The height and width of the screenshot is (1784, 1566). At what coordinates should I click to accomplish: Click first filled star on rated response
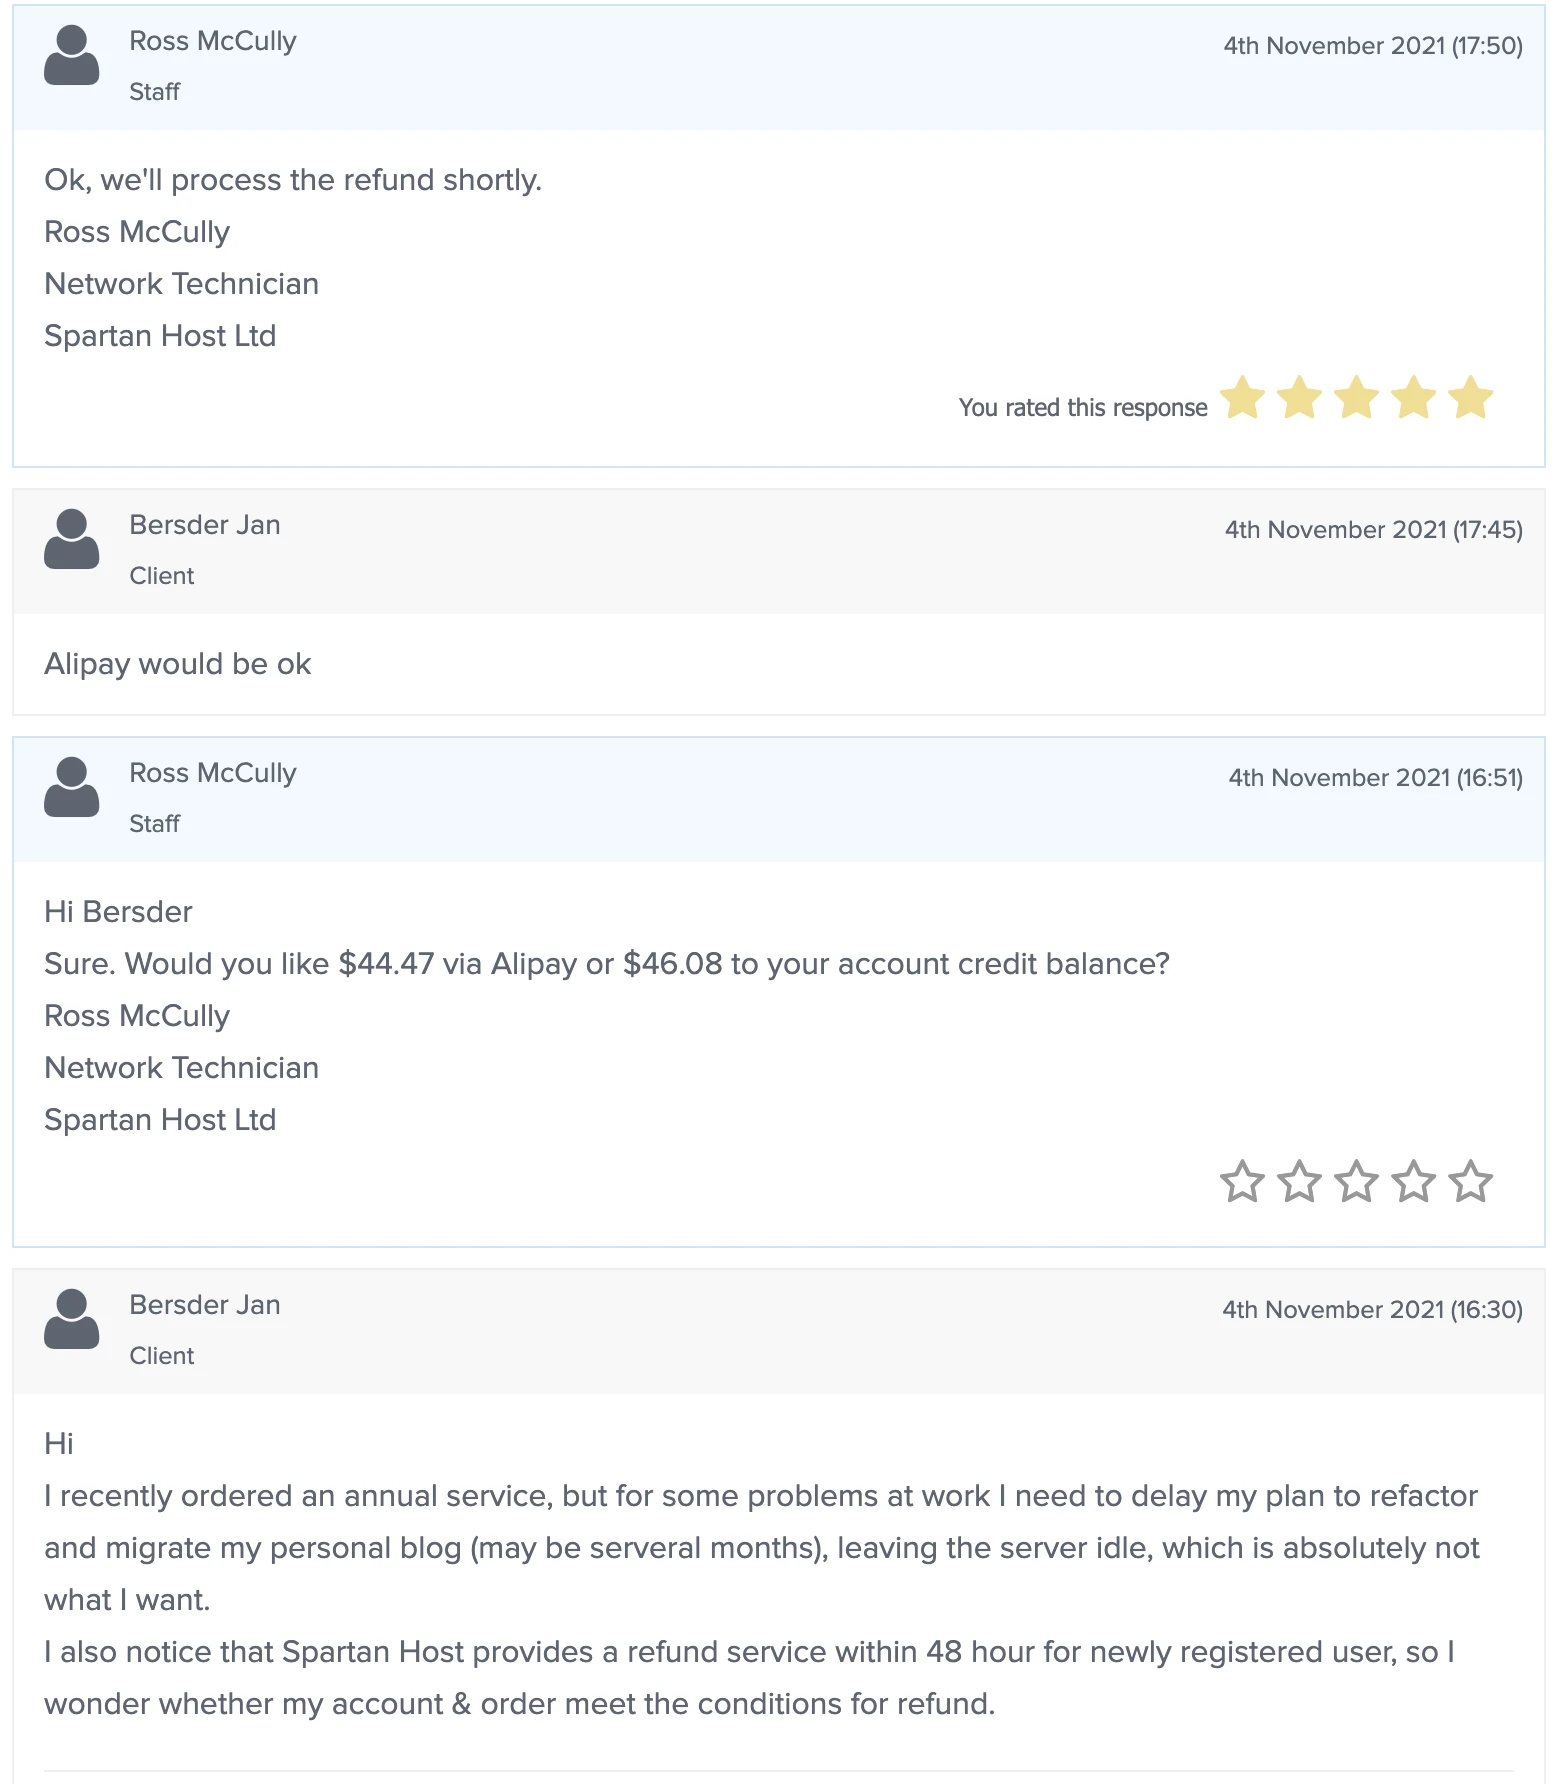coord(1242,397)
